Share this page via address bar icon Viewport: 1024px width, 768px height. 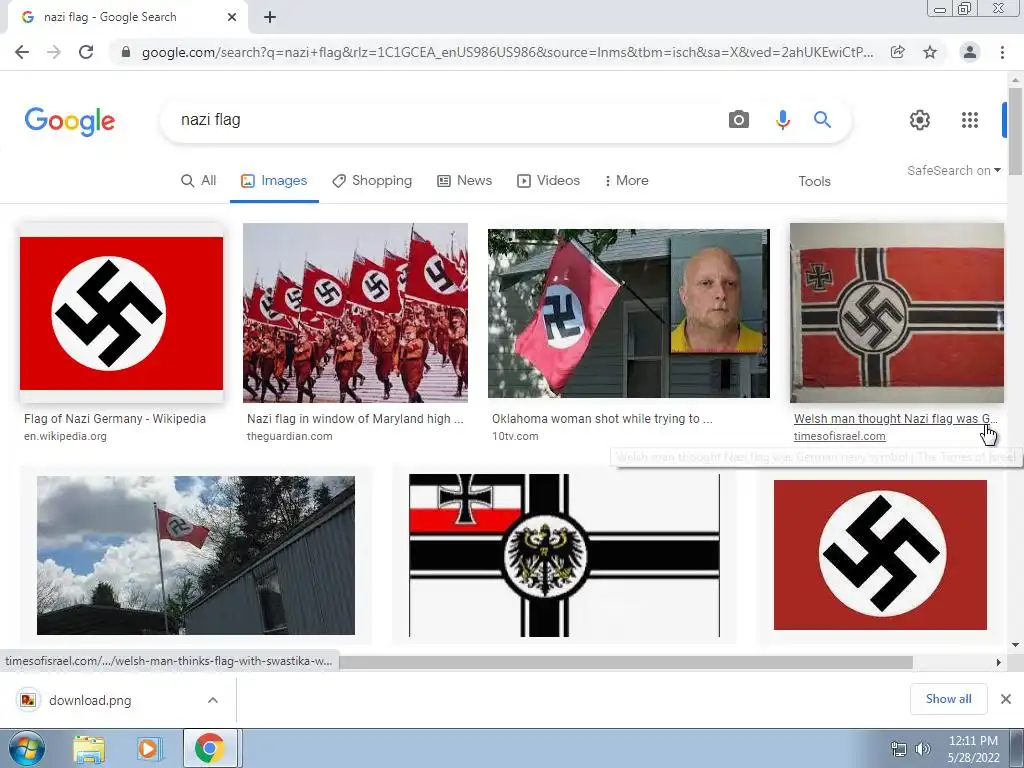click(x=898, y=52)
